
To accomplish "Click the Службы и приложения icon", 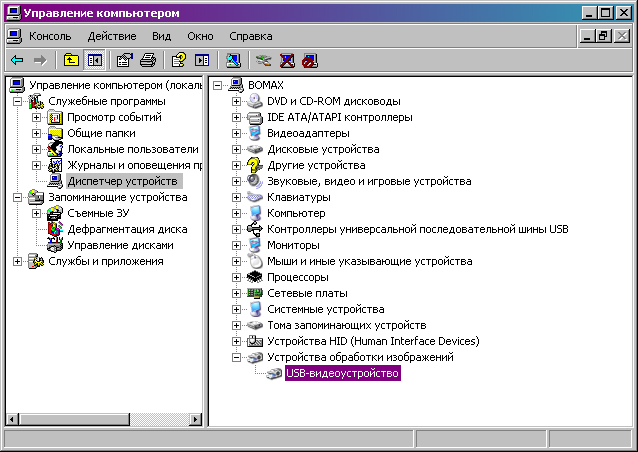I will coord(36,261).
